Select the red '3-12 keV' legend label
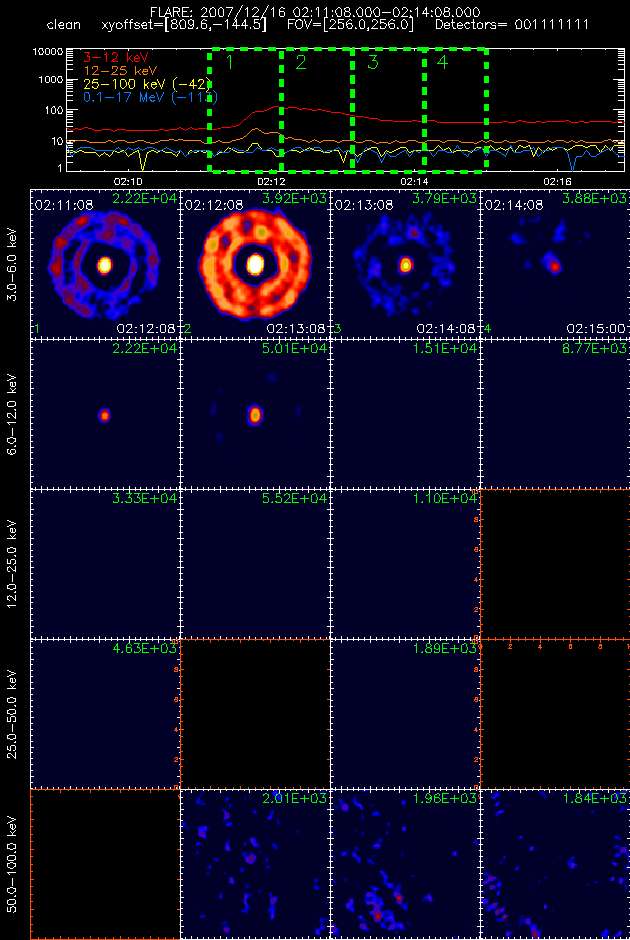This screenshot has width=630, height=940. (116, 58)
